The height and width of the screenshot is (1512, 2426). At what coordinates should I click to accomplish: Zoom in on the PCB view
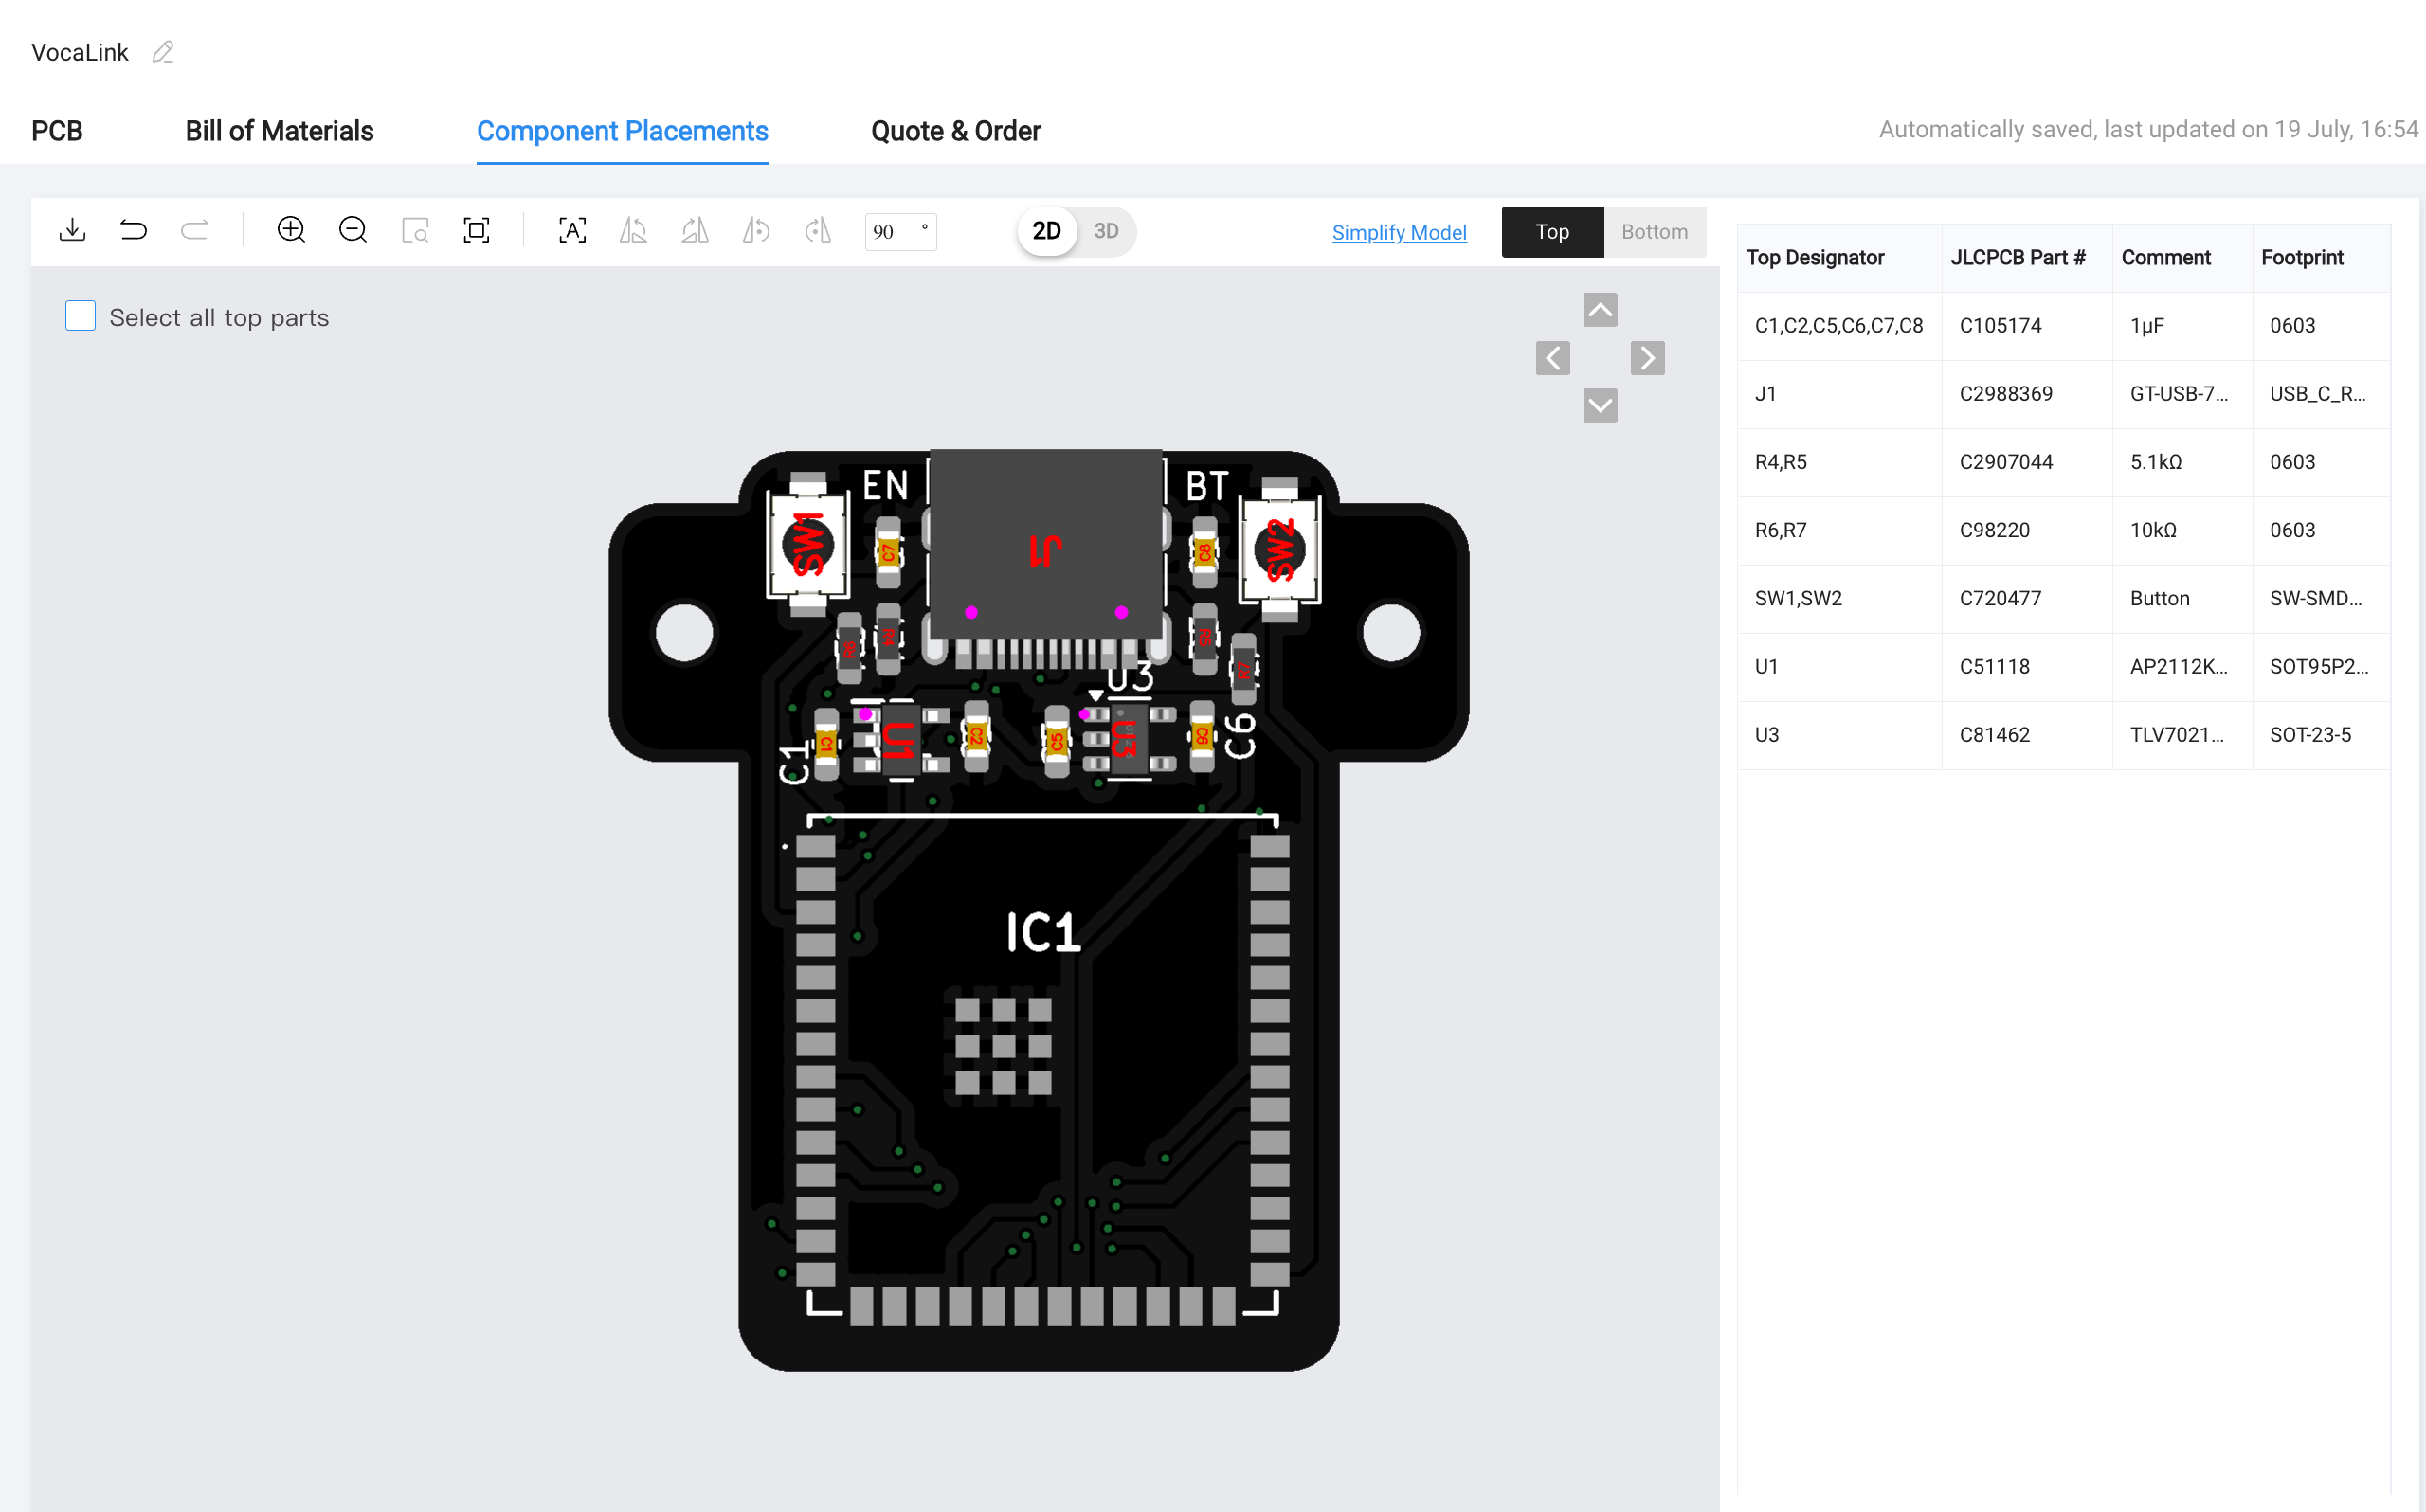(291, 231)
